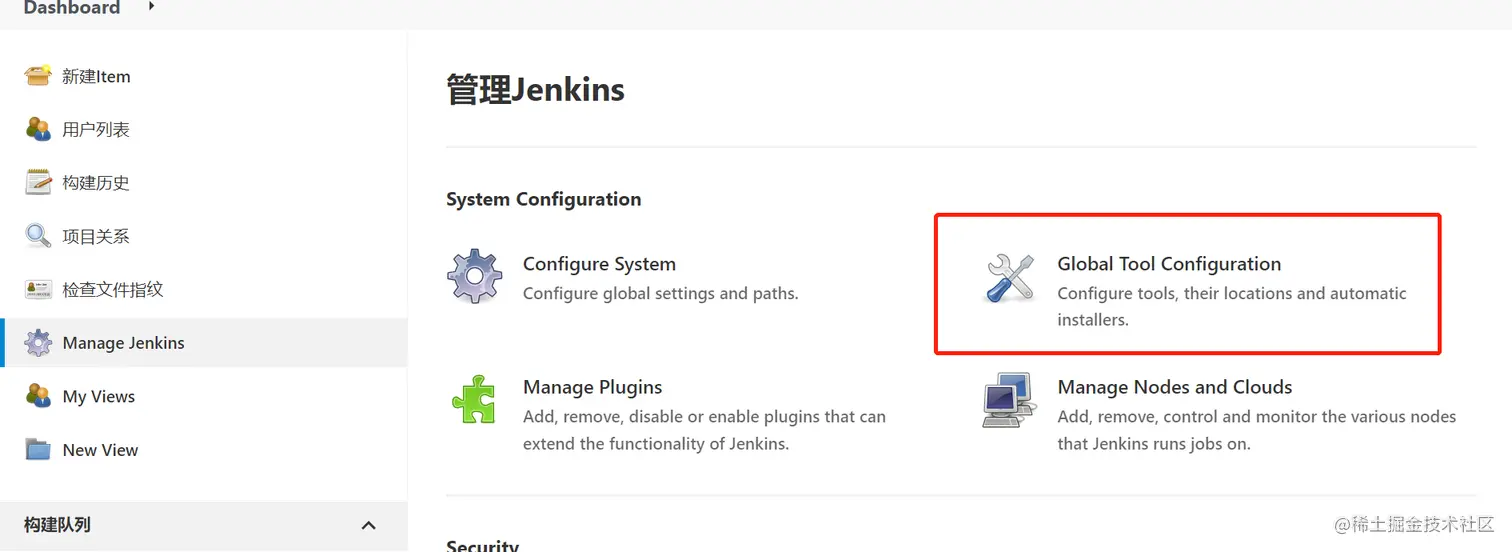
Task: Open the 项目关系 link
Action: 96,236
